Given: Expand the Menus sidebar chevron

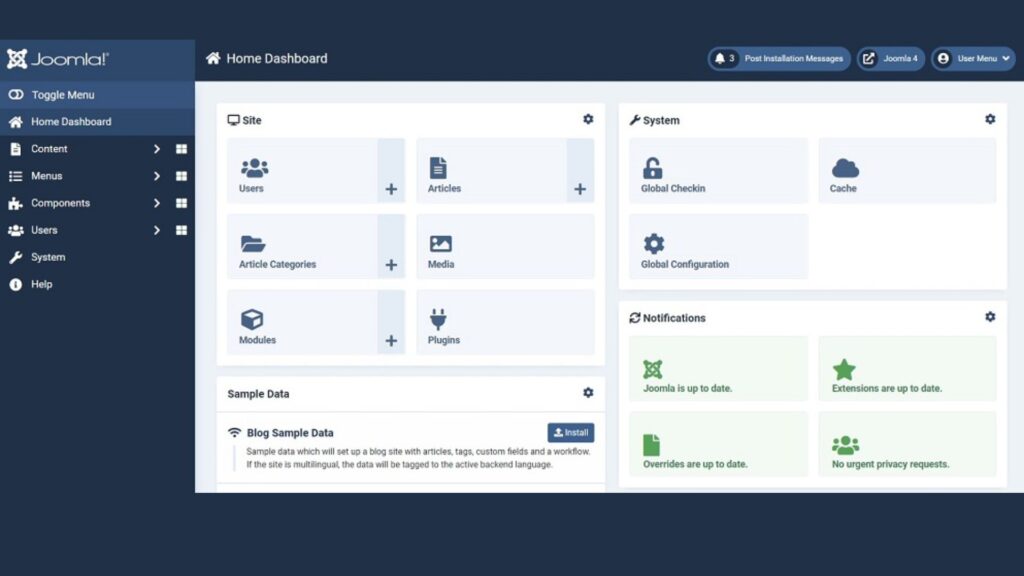Looking at the screenshot, I should pyautogui.click(x=157, y=176).
